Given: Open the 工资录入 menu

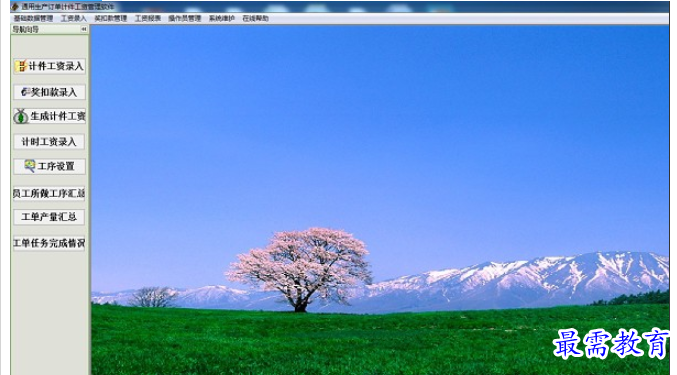Looking at the screenshot, I should coord(73,18).
